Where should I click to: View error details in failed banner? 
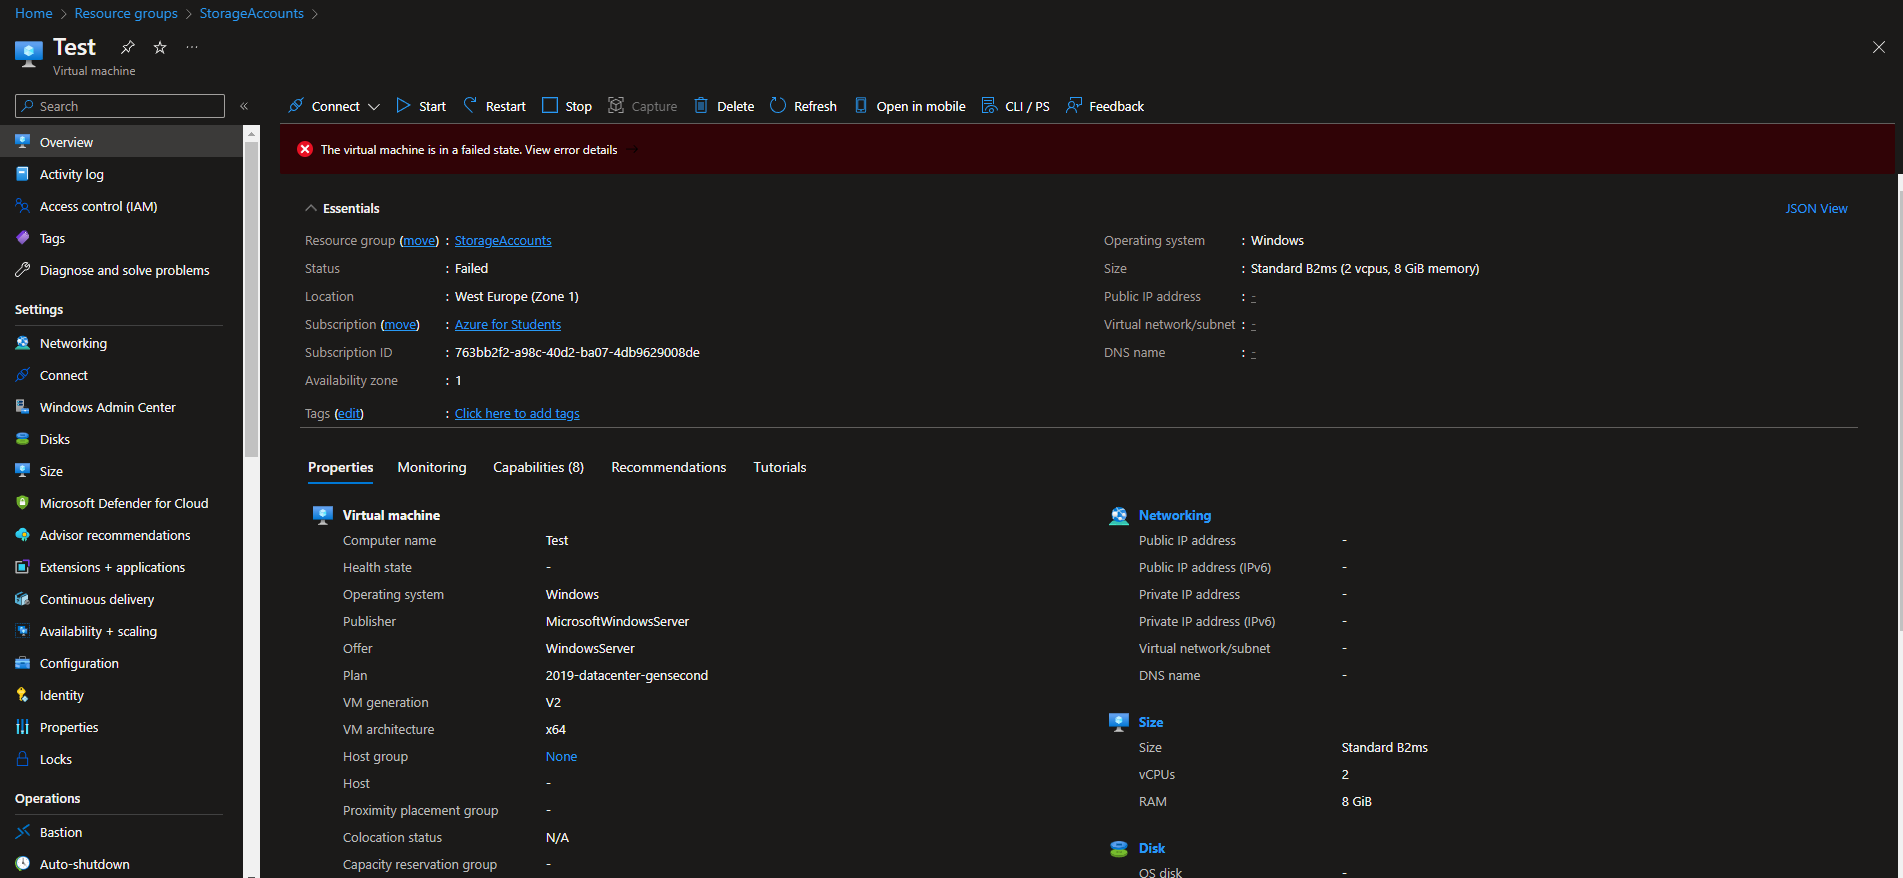[x=571, y=150]
